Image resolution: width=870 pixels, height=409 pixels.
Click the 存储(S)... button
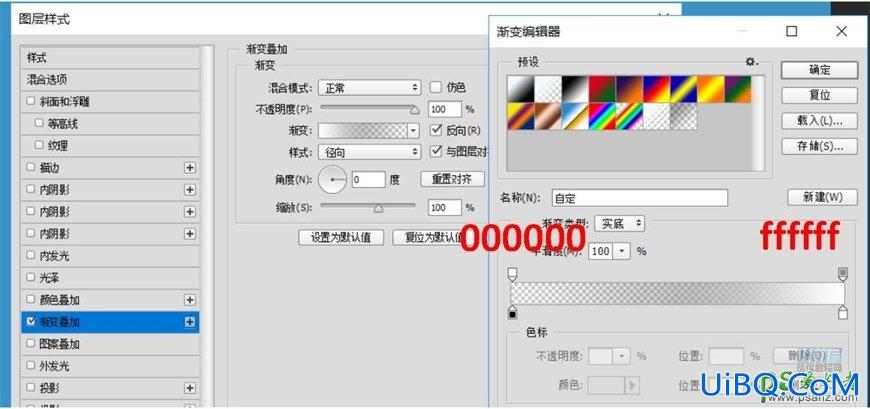pyautogui.click(x=820, y=147)
